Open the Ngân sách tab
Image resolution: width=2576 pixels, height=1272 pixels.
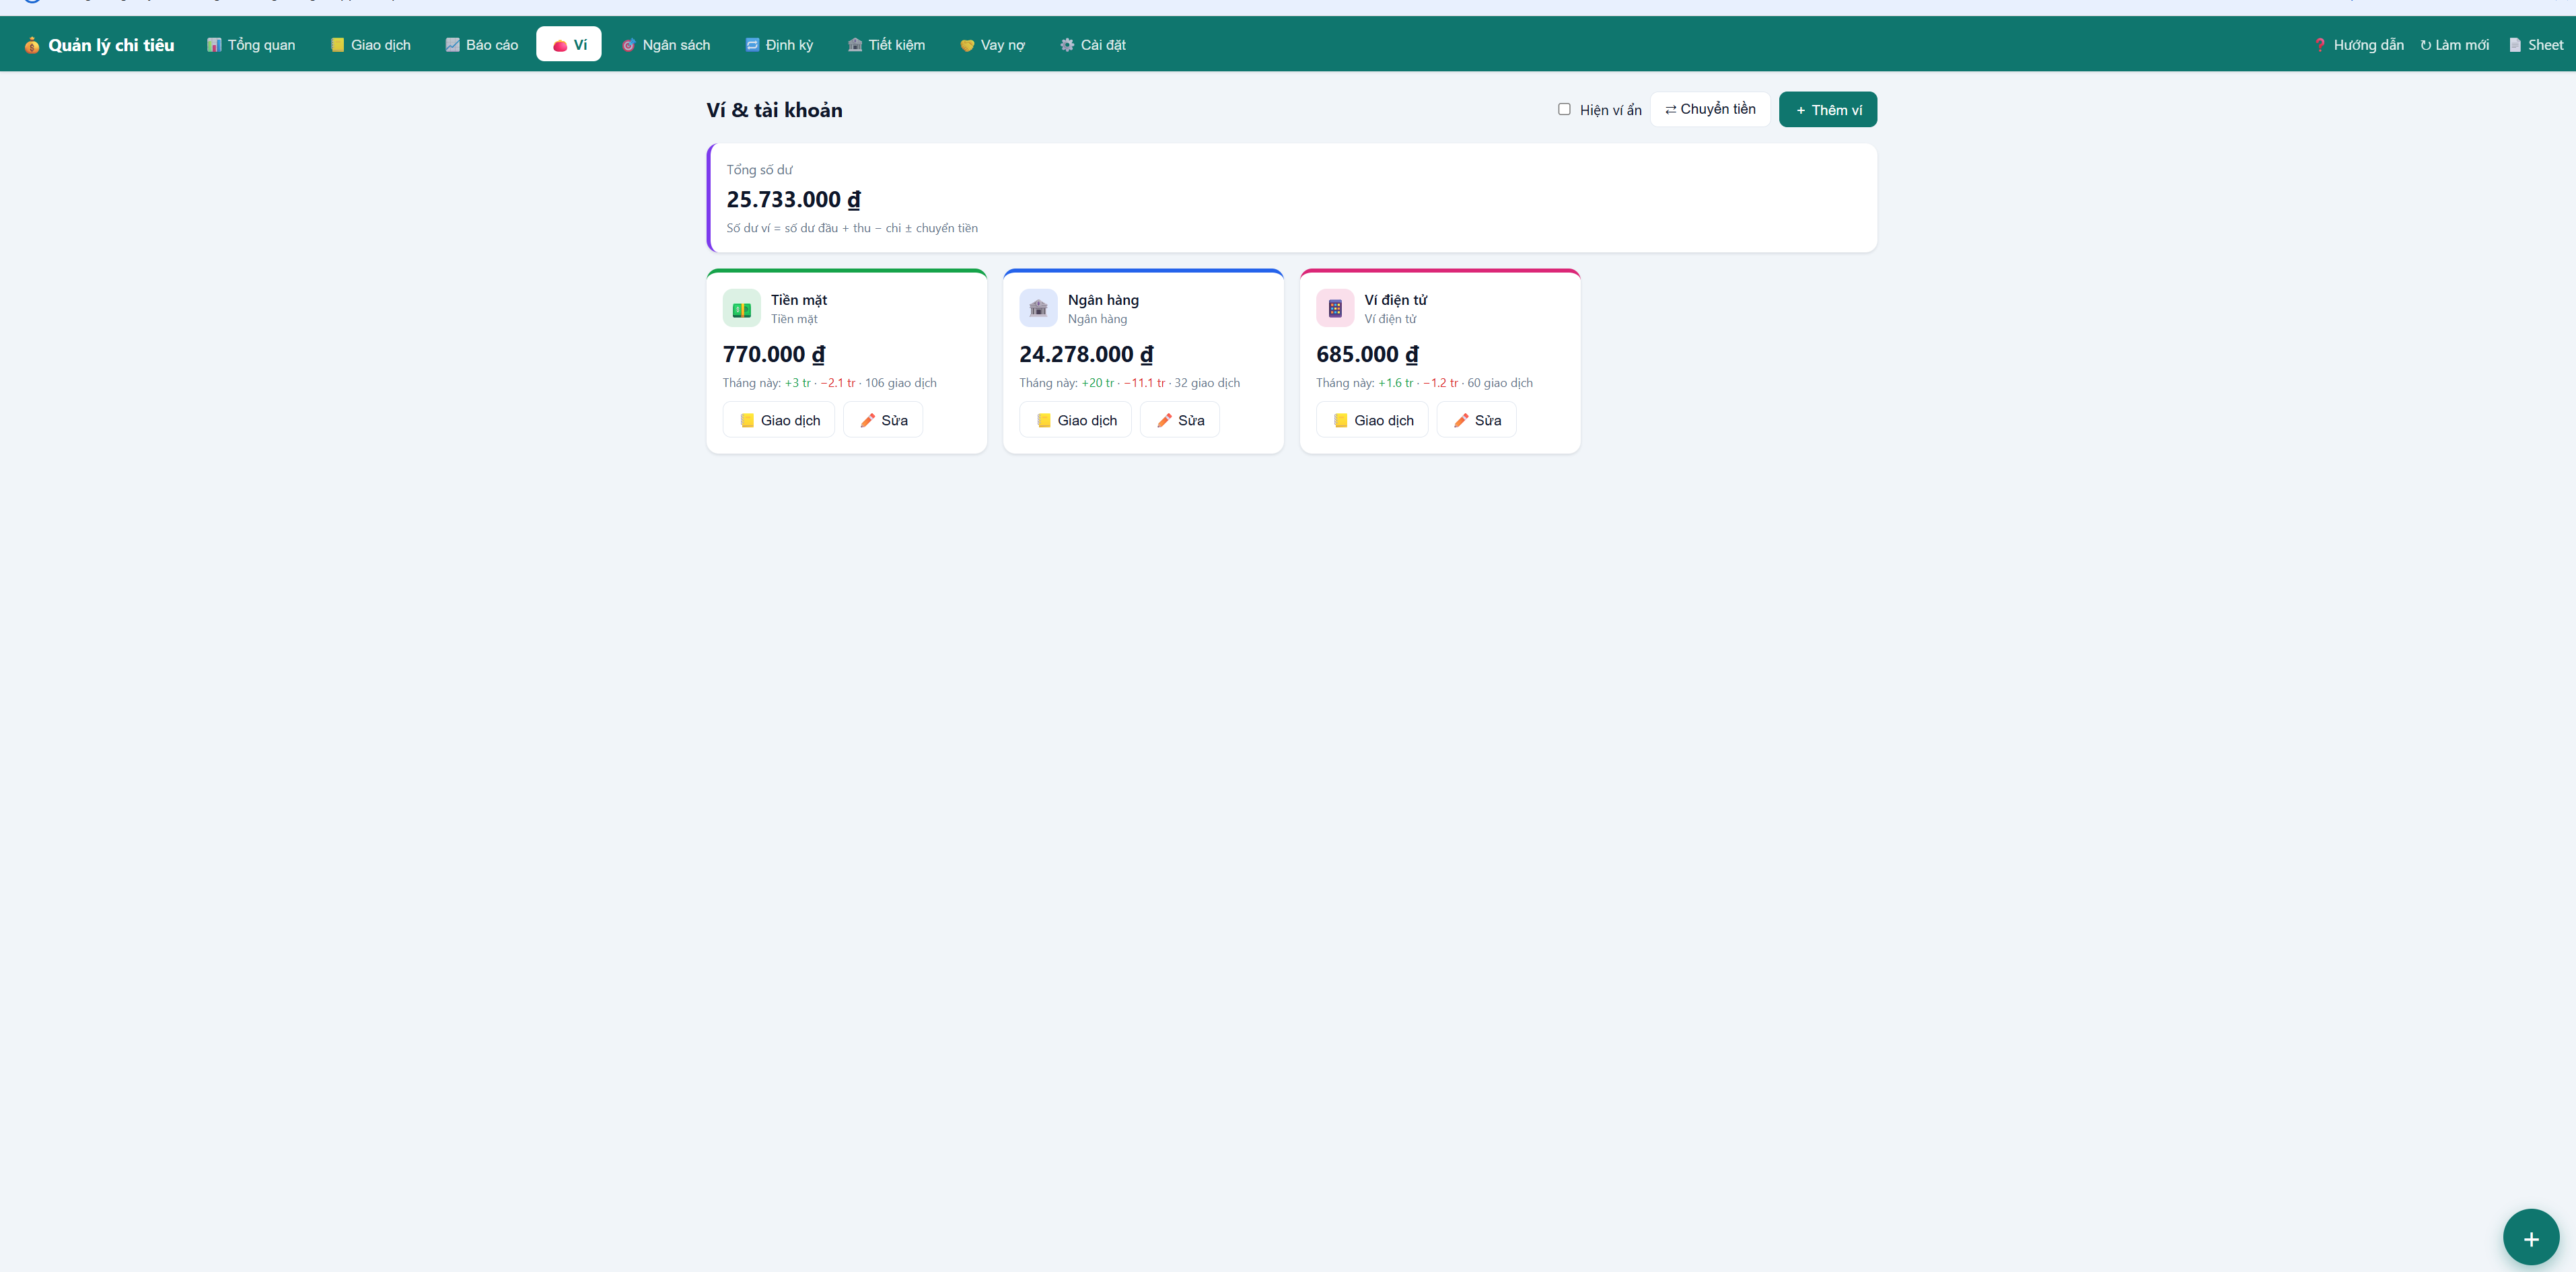tap(666, 44)
